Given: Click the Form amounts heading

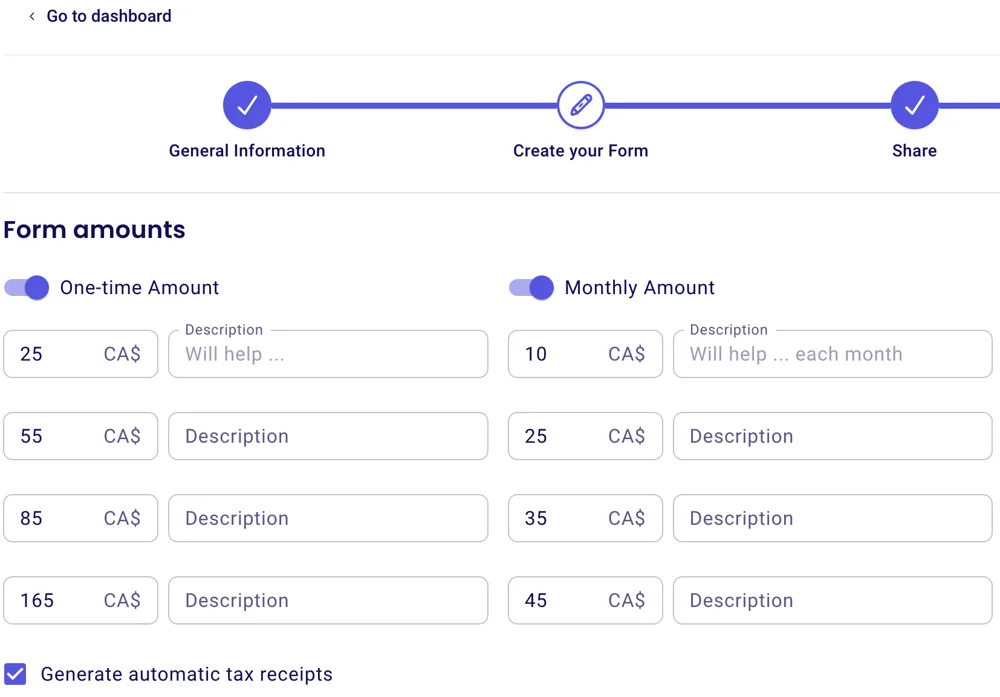Looking at the screenshot, I should (94, 230).
